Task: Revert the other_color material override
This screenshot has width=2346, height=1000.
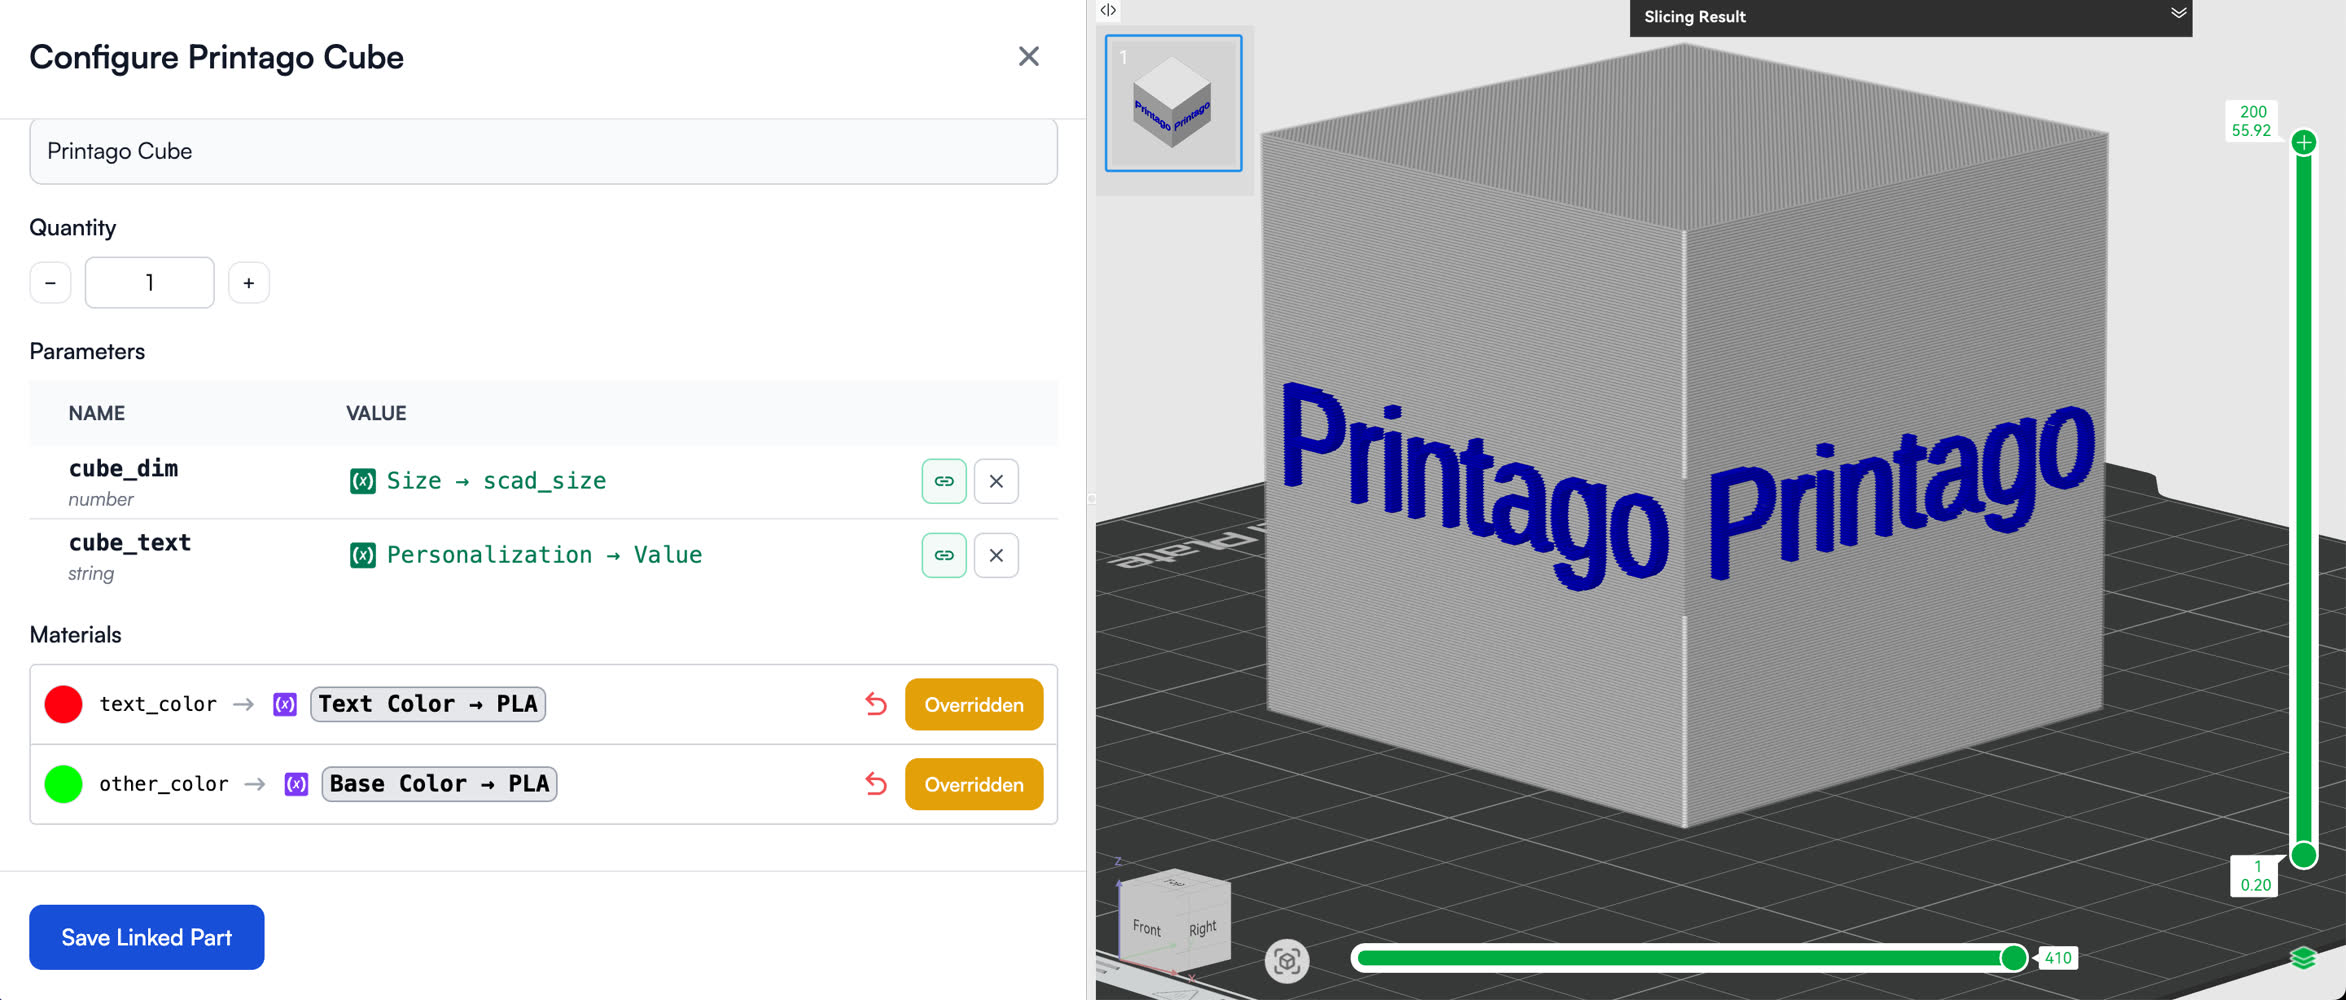Action: pos(876,784)
